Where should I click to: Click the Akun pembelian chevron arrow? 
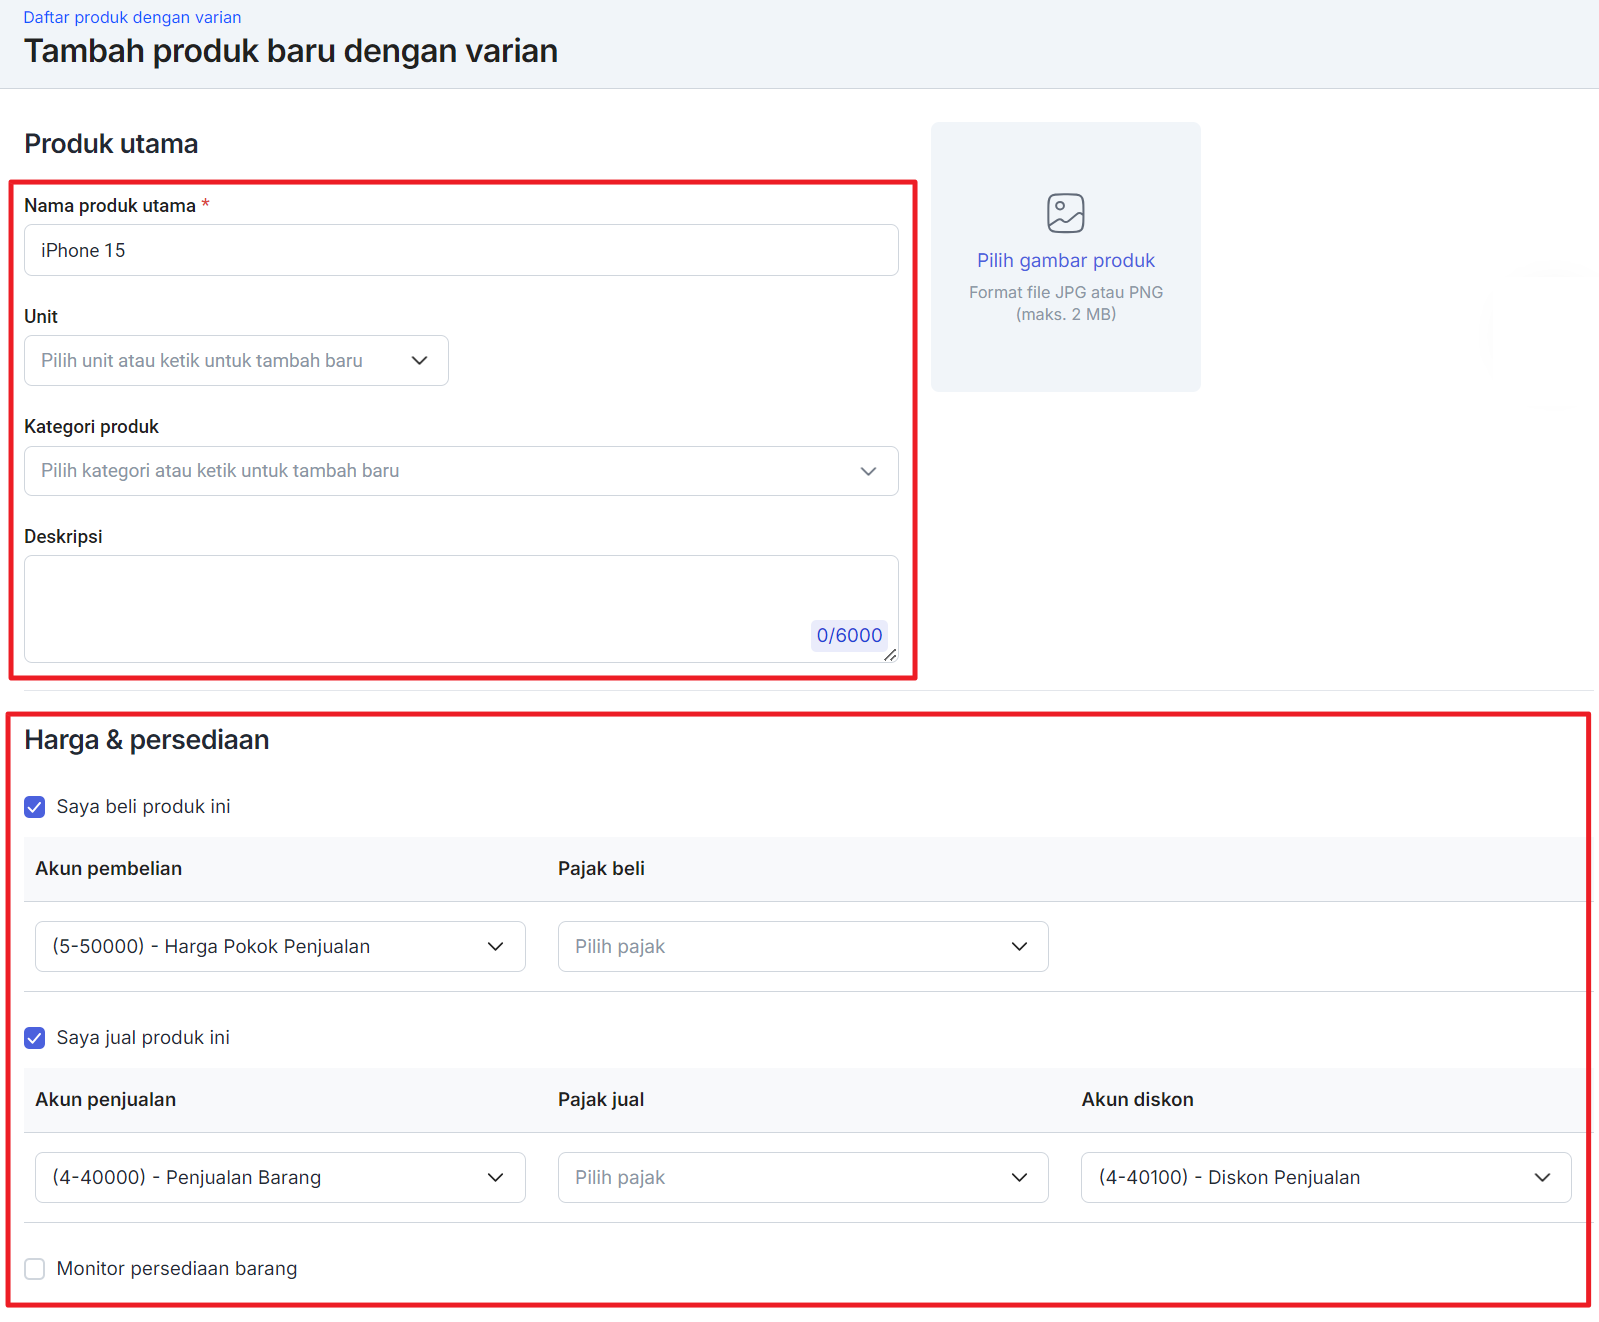(495, 947)
